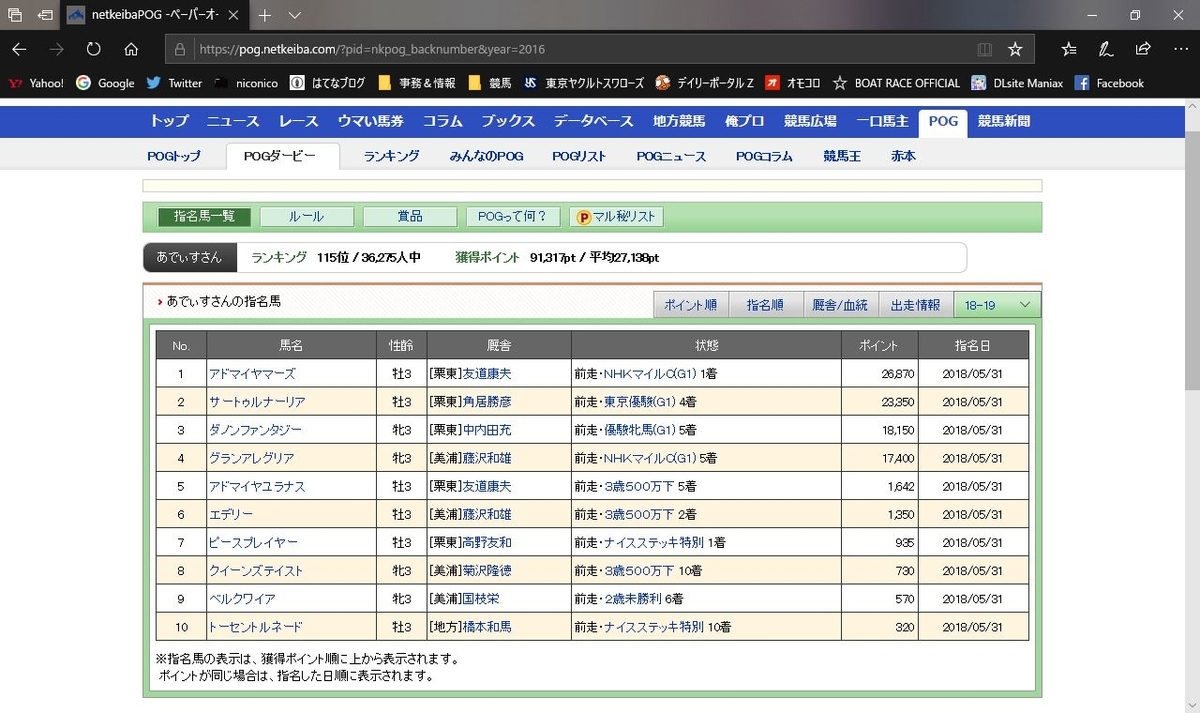
Task: Open DLsite Maniax bookmark
Action: tap(1016, 83)
